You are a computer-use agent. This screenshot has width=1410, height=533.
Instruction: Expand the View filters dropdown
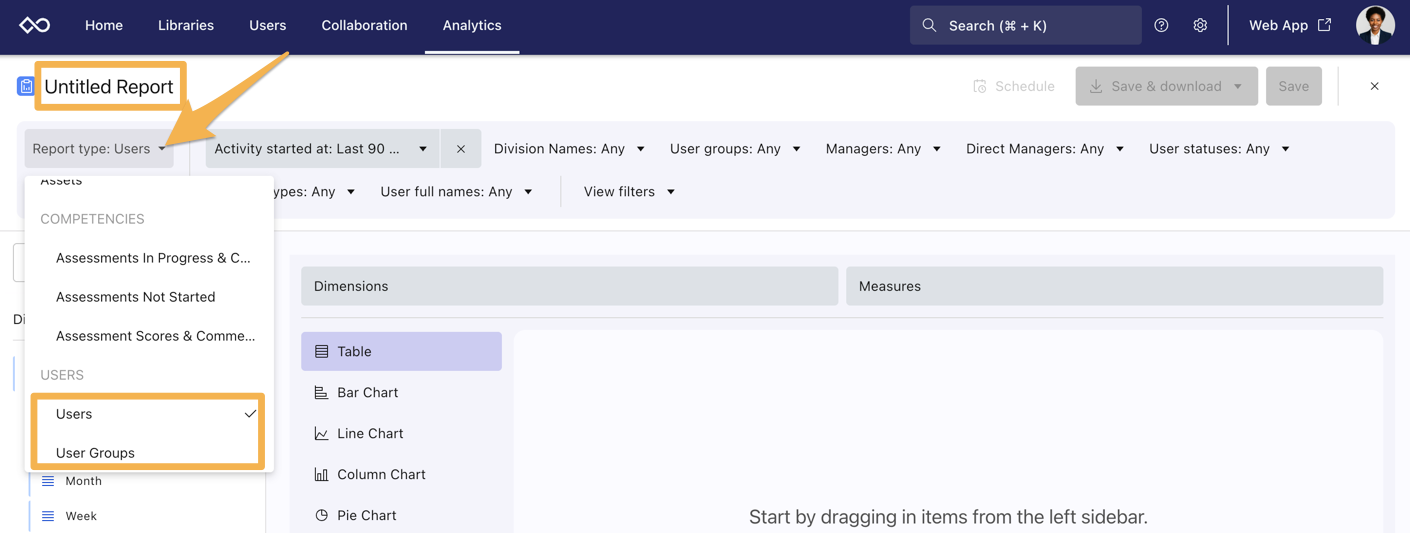pos(629,192)
